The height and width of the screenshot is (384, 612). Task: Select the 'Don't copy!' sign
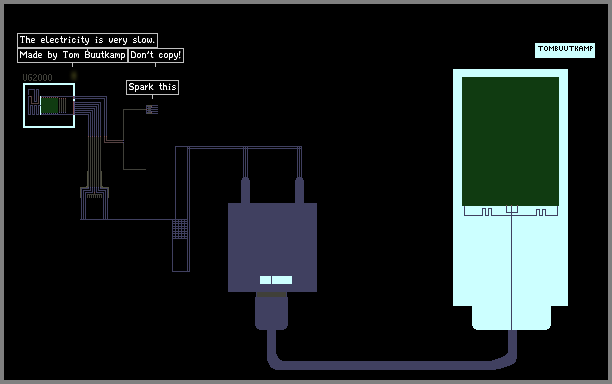pos(156,55)
